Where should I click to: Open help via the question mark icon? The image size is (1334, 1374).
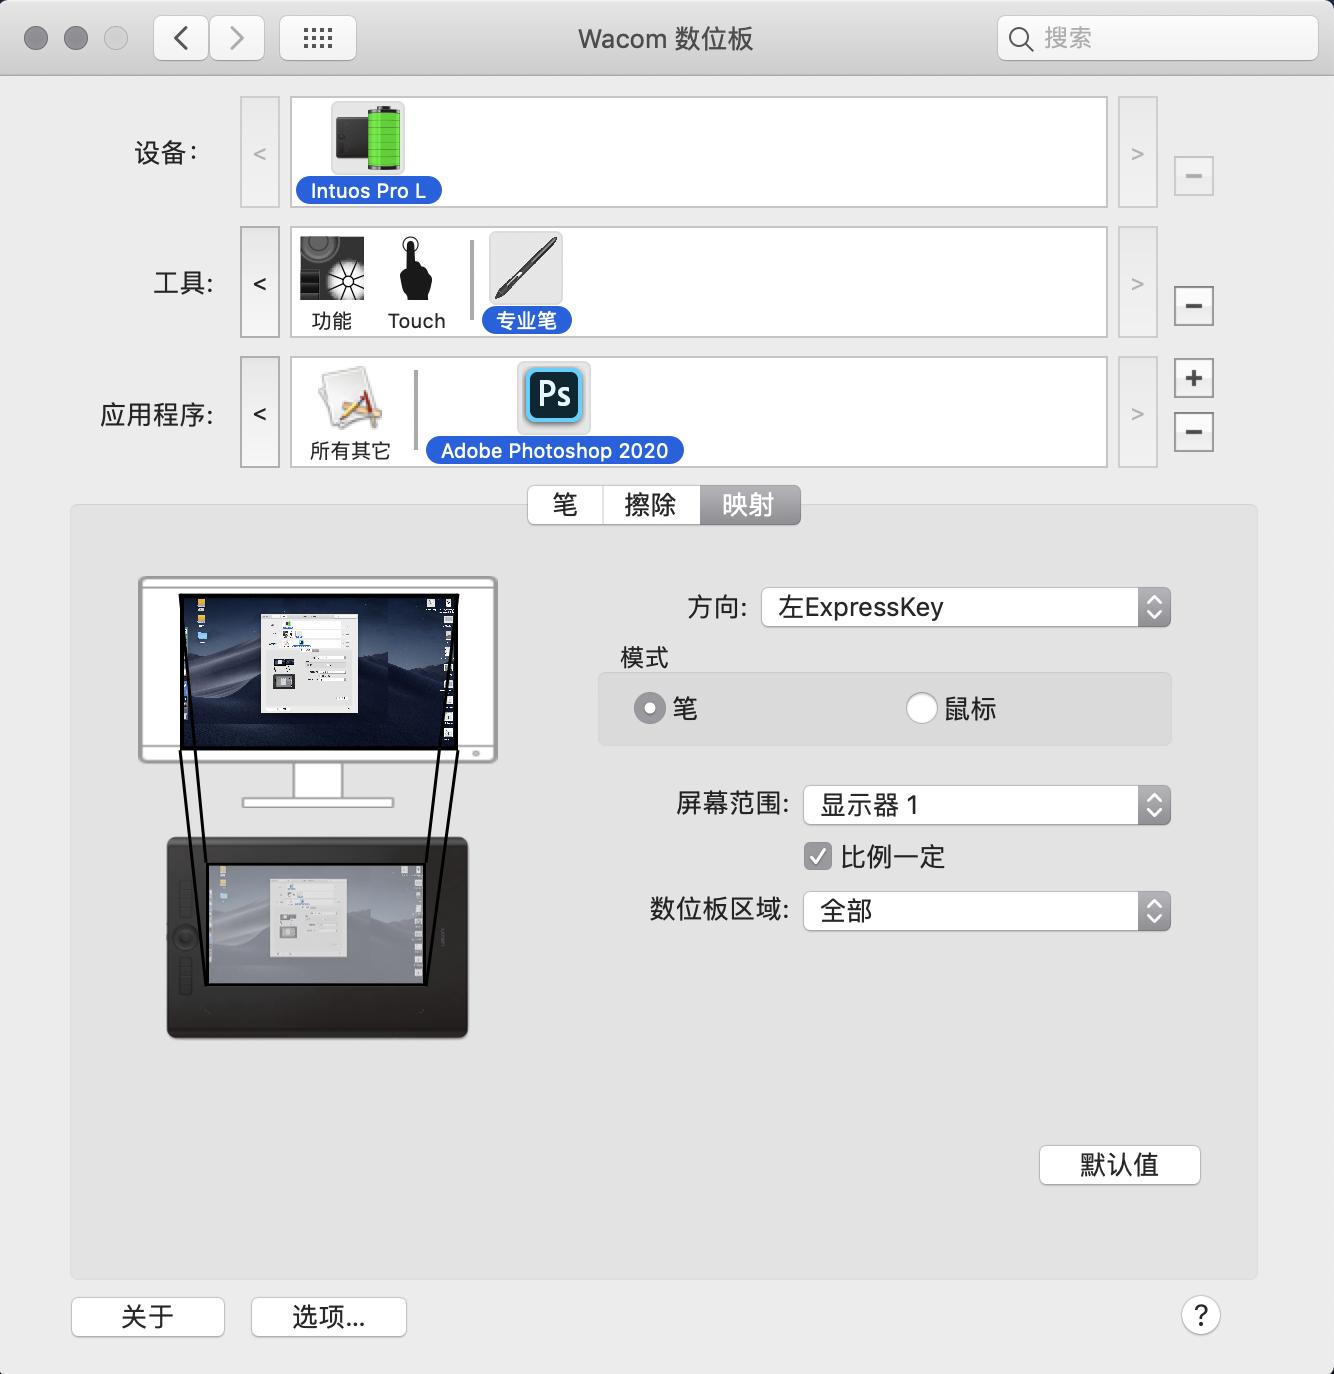[1201, 1317]
